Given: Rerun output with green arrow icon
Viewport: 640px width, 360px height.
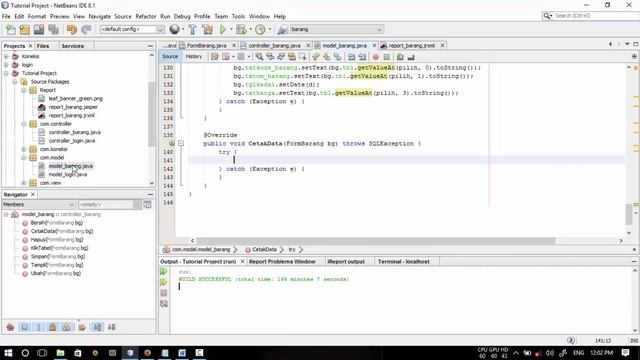Looking at the screenshot, I should (x=164, y=272).
